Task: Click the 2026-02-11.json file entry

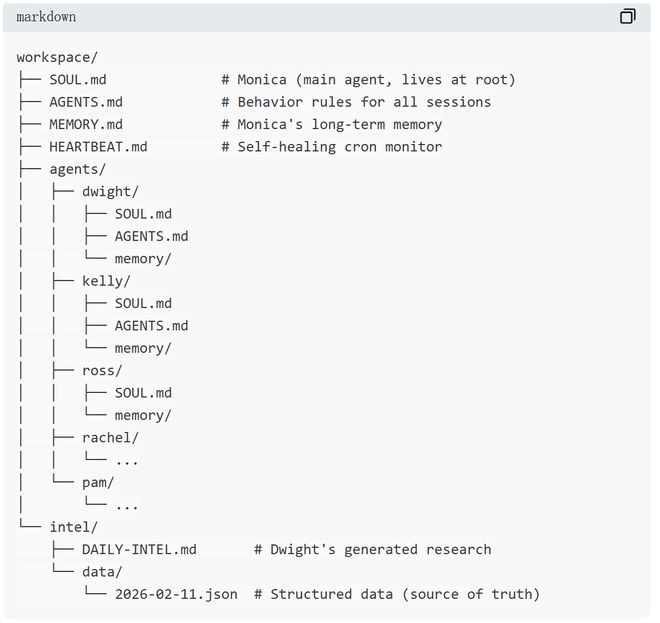Action: (x=176, y=594)
